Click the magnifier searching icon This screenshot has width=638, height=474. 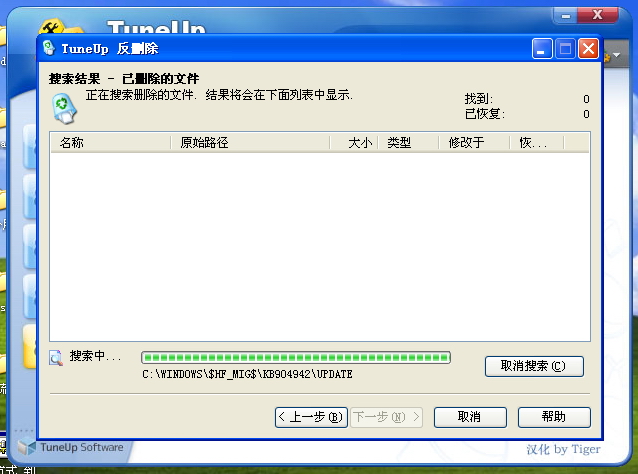coord(56,358)
